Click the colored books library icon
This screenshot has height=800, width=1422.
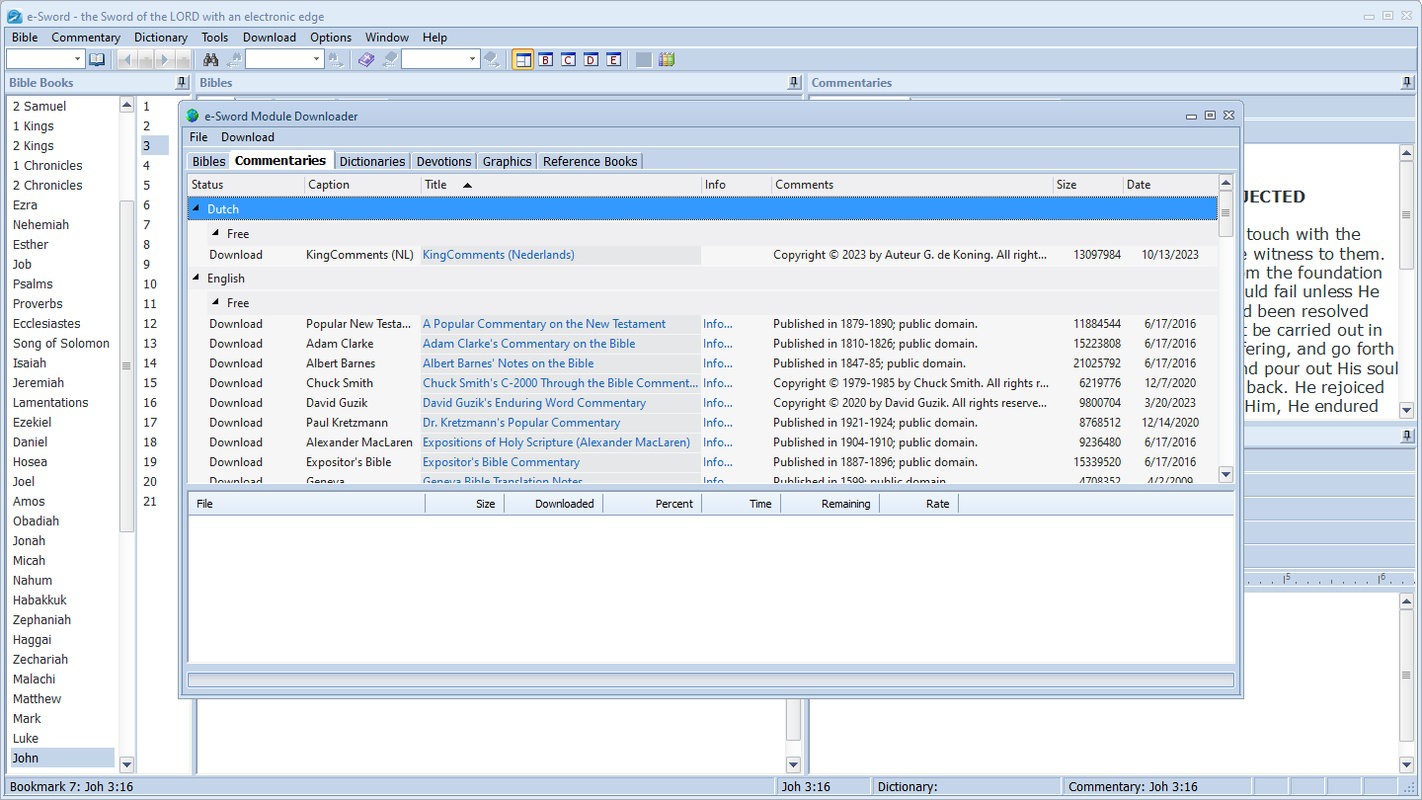click(x=666, y=60)
